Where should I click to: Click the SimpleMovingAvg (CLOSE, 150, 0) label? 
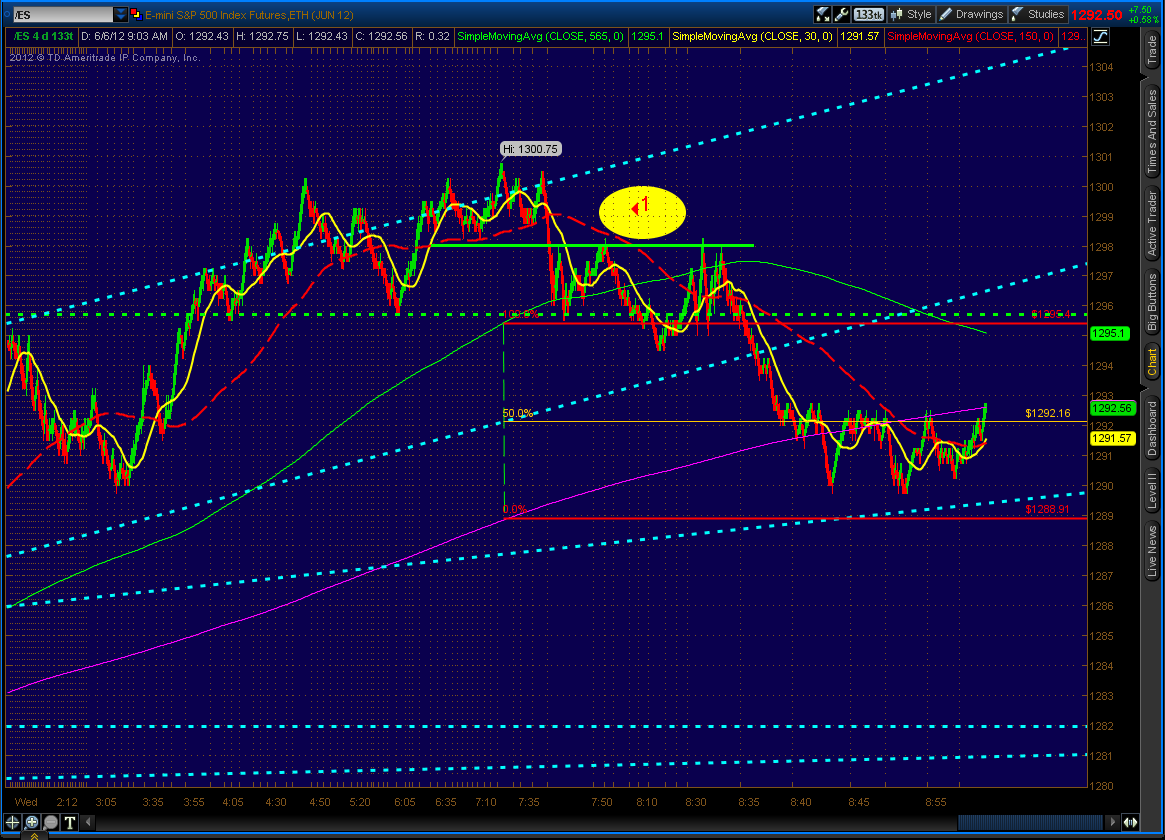point(970,36)
